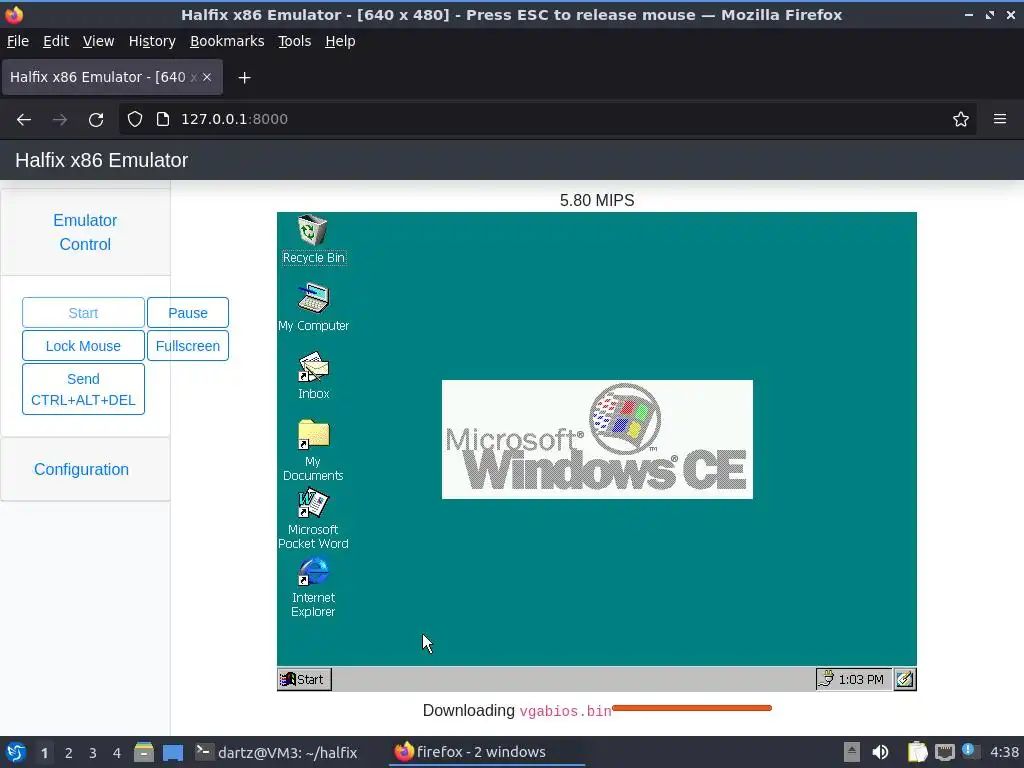Expand the Configuration section
Image resolution: width=1024 pixels, height=768 pixels.
tap(81, 470)
